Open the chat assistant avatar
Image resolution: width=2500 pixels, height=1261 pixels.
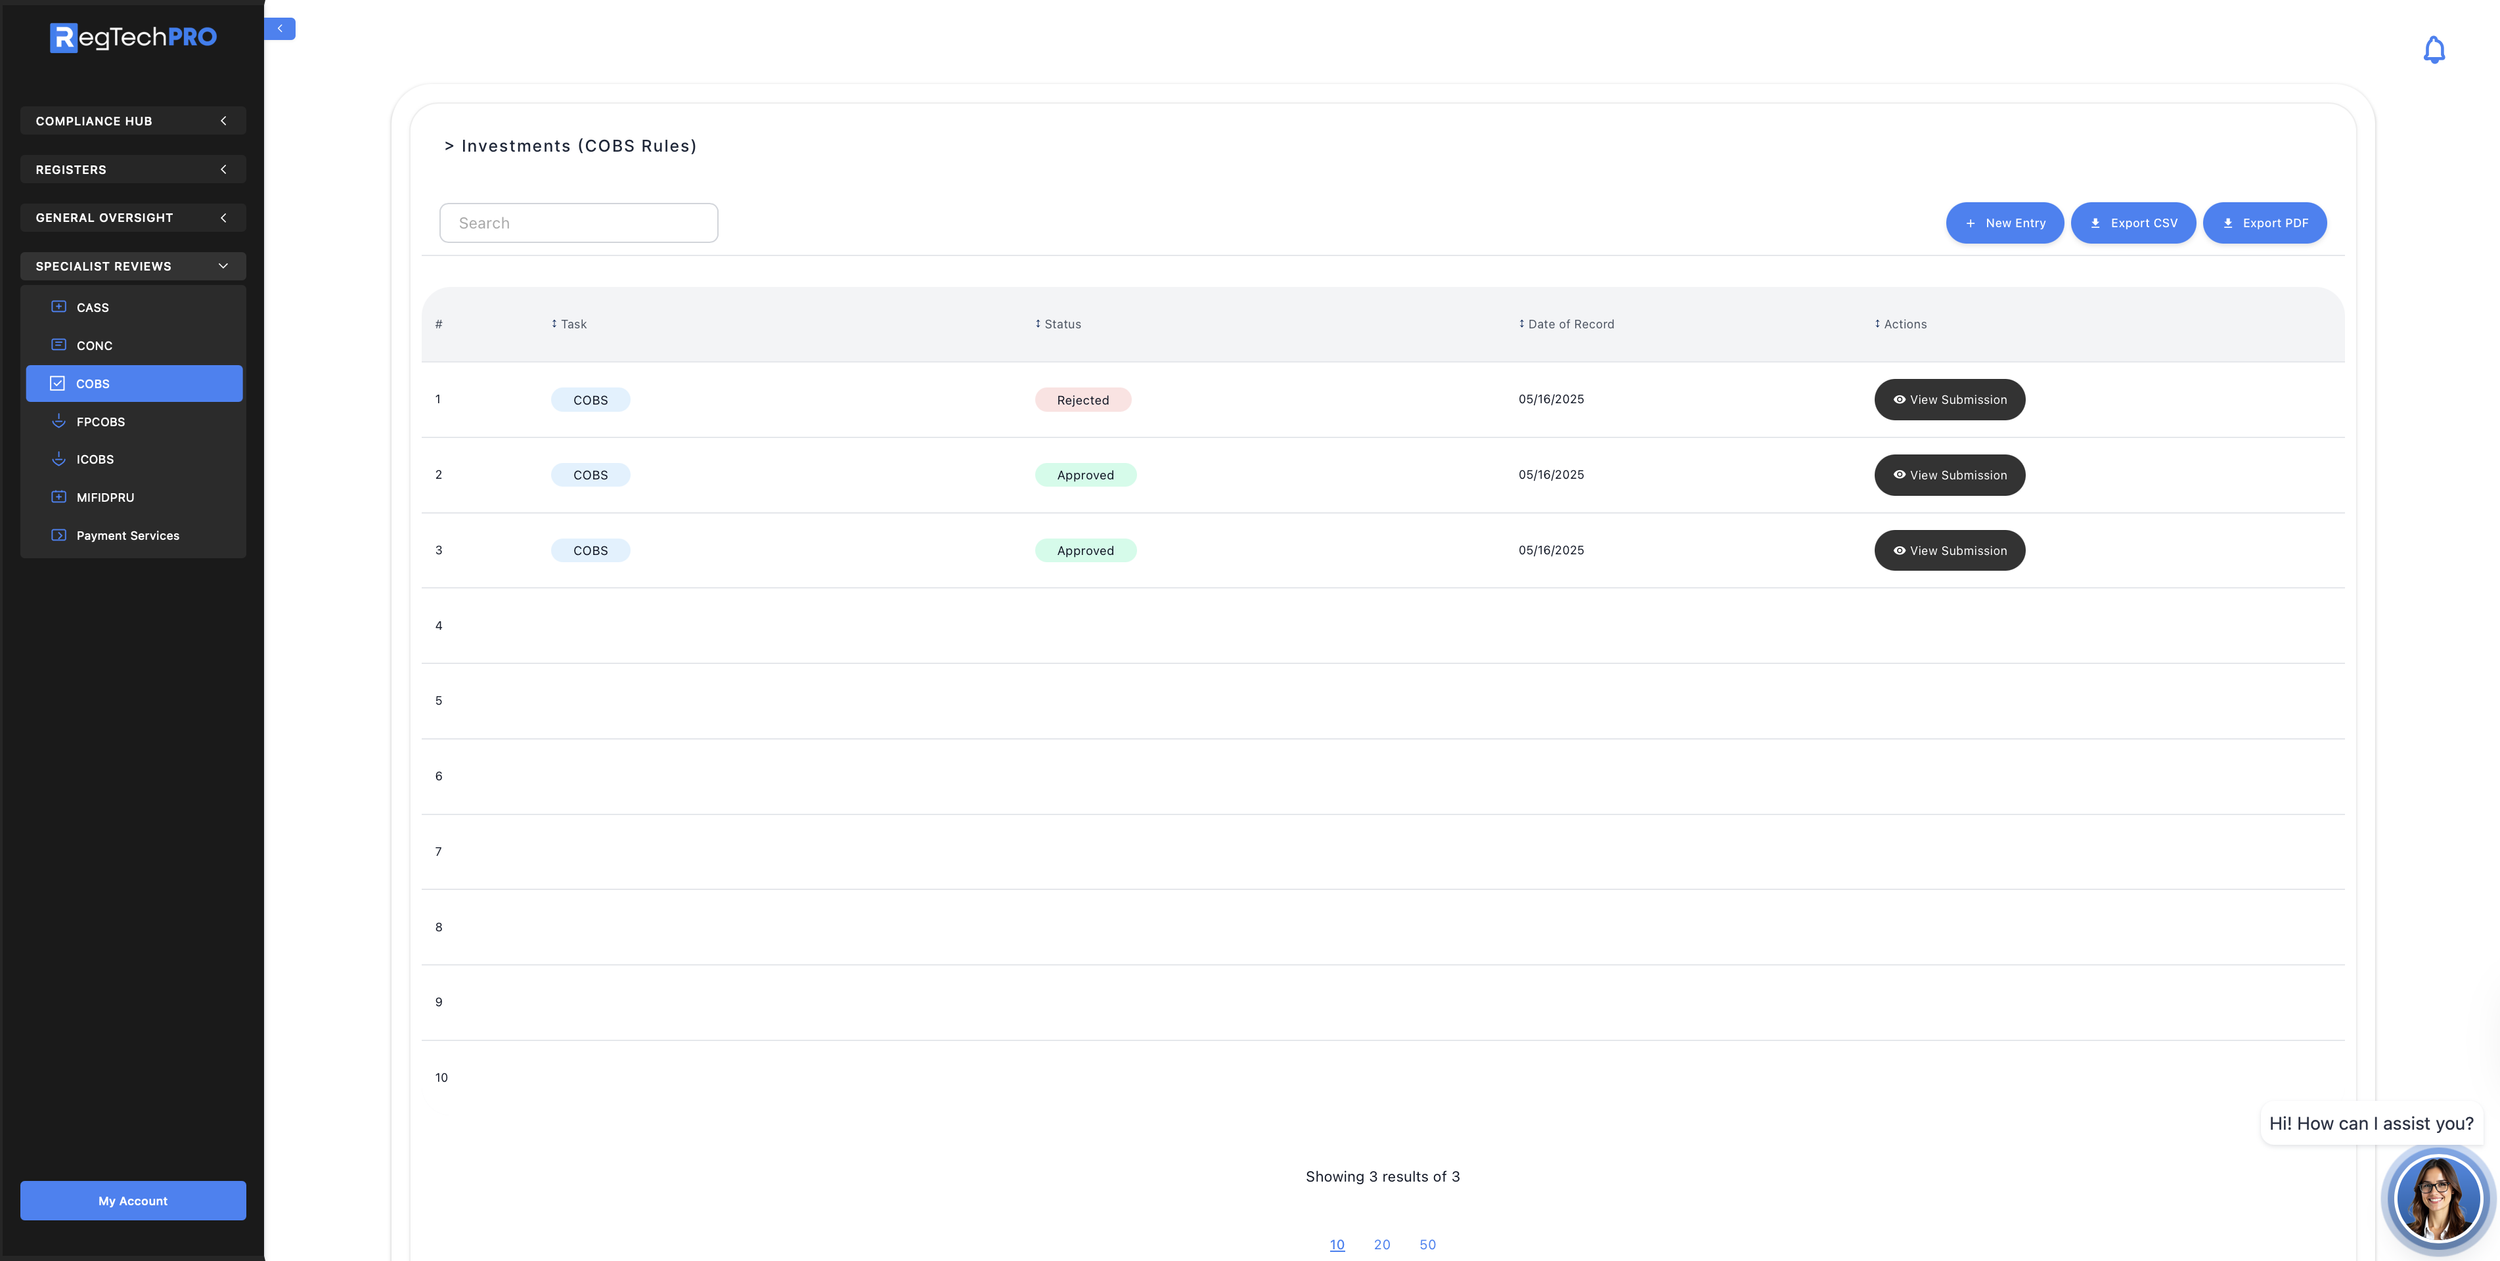(x=2437, y=1198)
